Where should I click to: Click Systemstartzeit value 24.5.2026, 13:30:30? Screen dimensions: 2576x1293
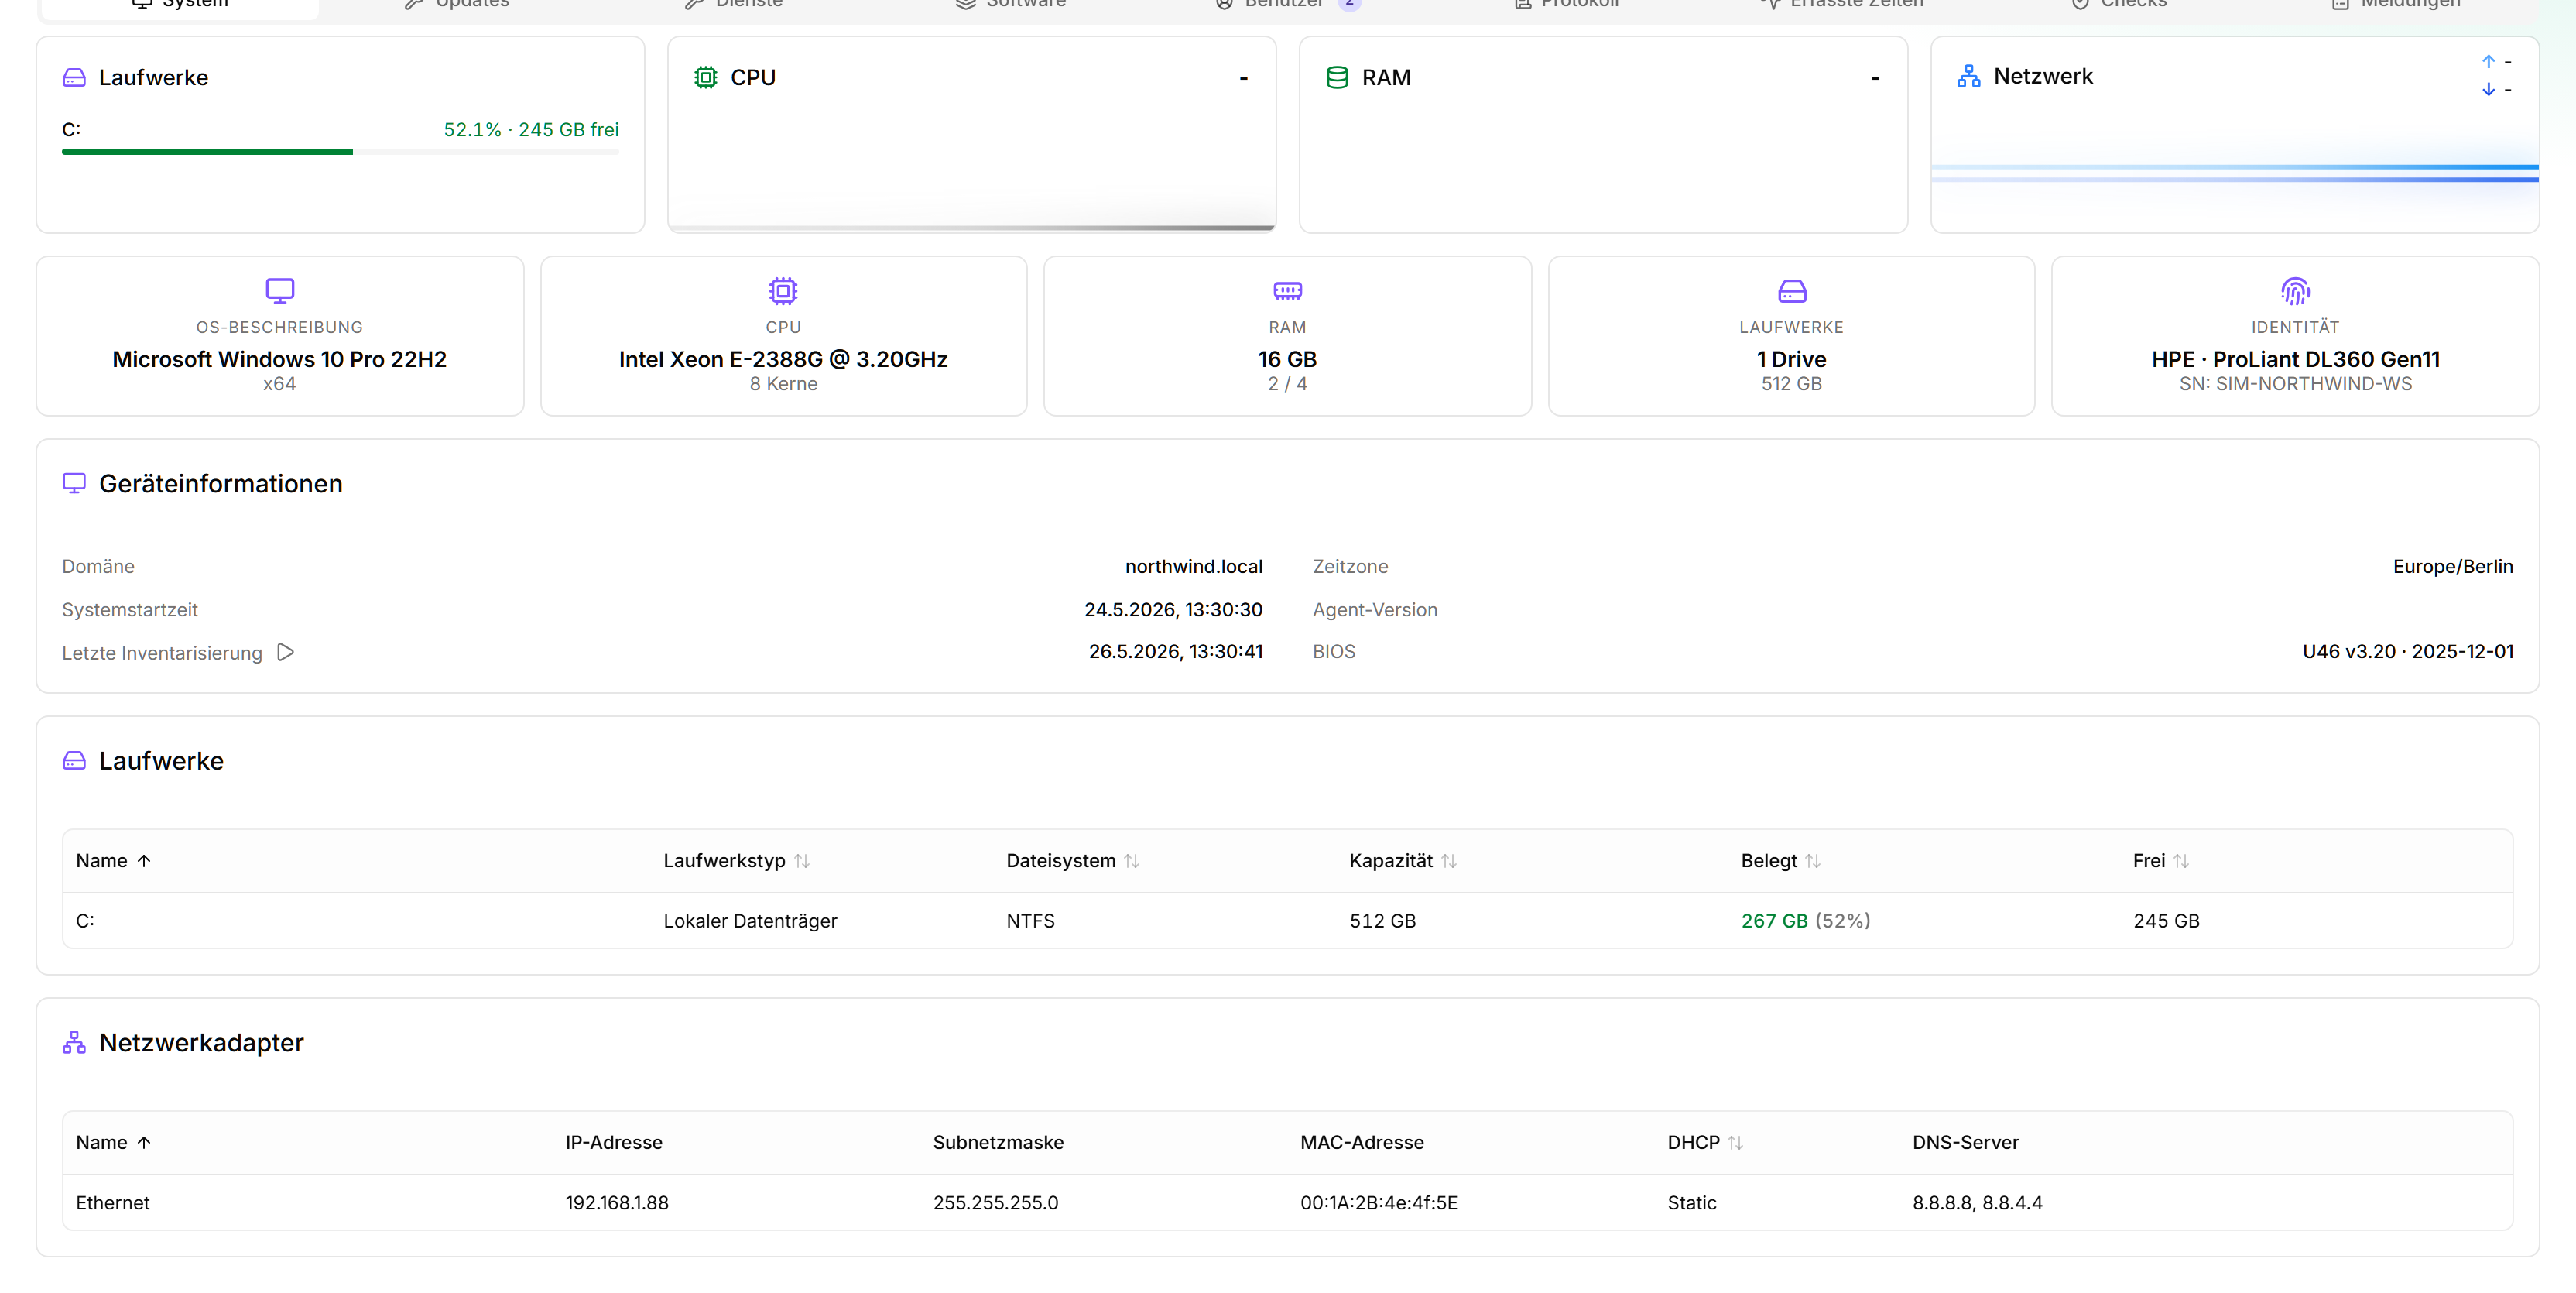pos(1173,610)
